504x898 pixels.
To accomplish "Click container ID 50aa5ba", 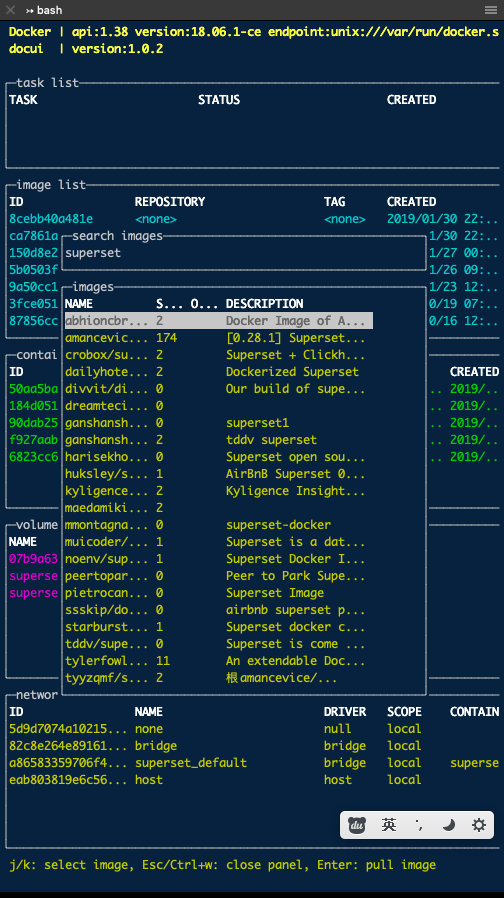I will (x=34, y=389).
